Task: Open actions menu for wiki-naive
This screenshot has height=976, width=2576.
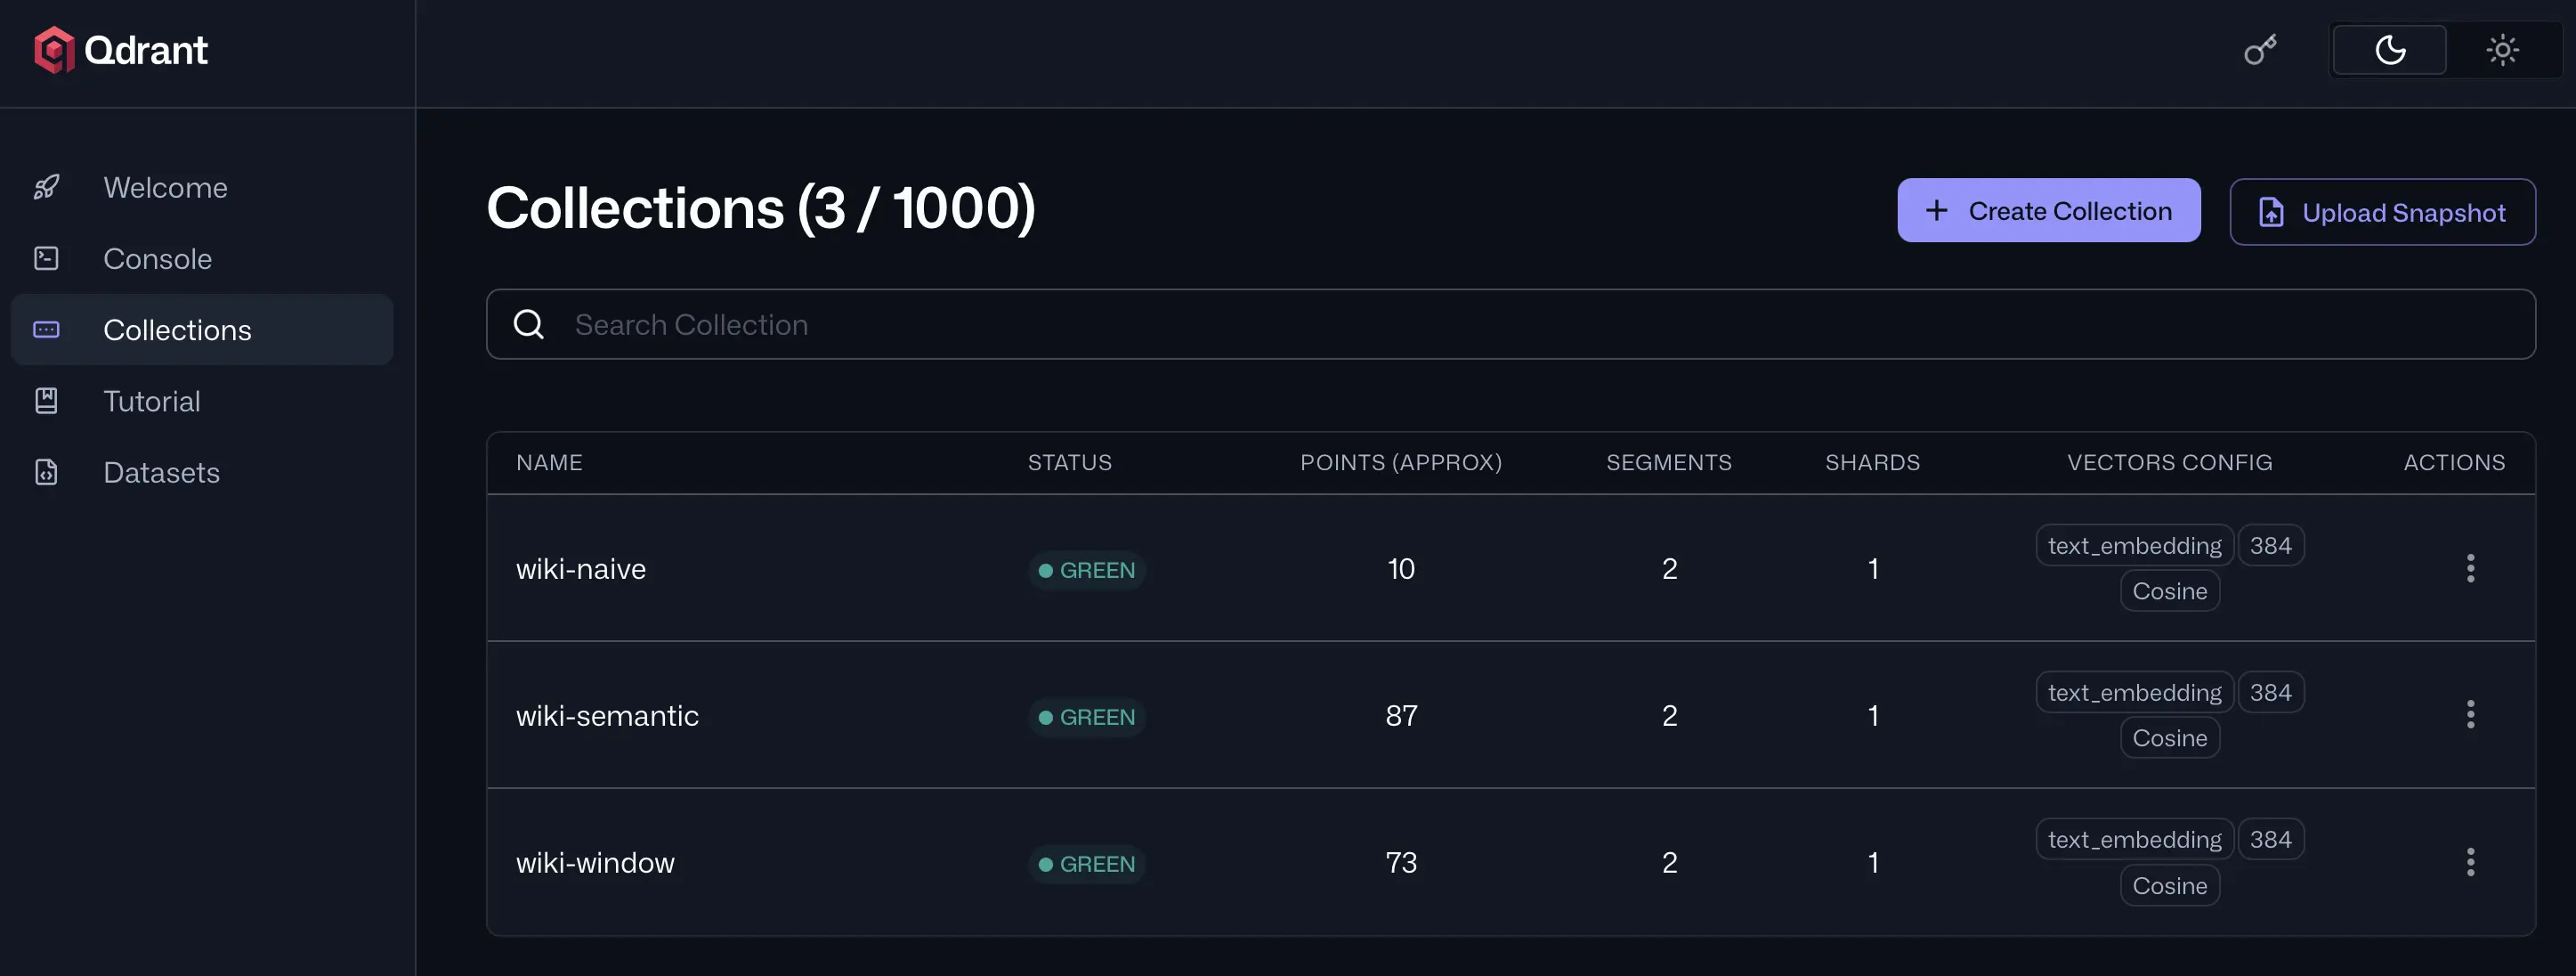Action: click(2470, 568)
